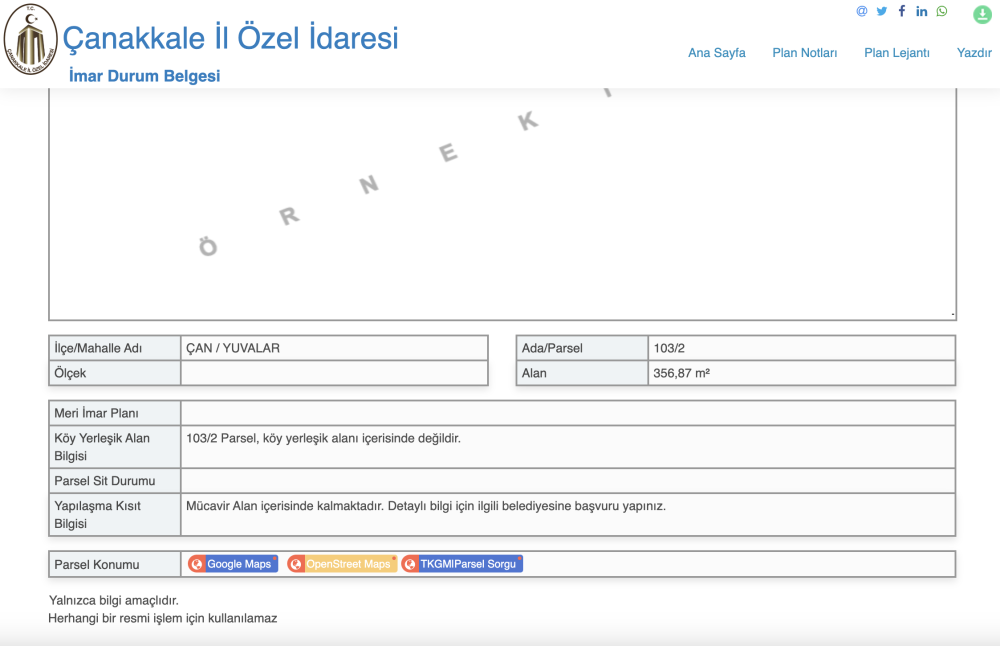Click the Parsel Sit Durumu label
Image resolution: width=1000 pixels, height=646 pixels.
point(105,481)
